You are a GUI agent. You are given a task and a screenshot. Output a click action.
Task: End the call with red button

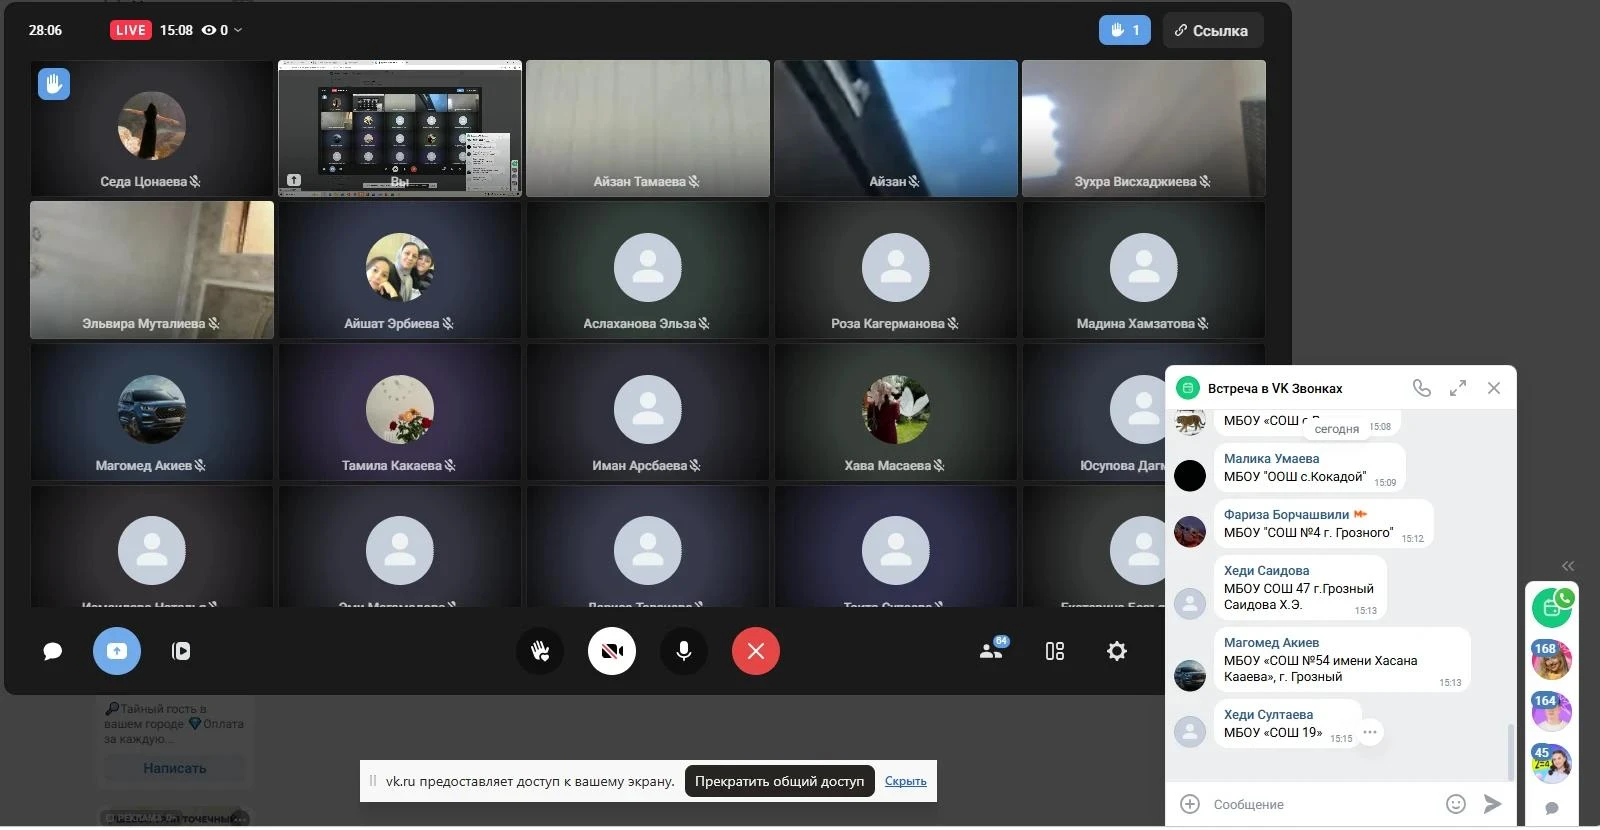click(x=756, y=651)
